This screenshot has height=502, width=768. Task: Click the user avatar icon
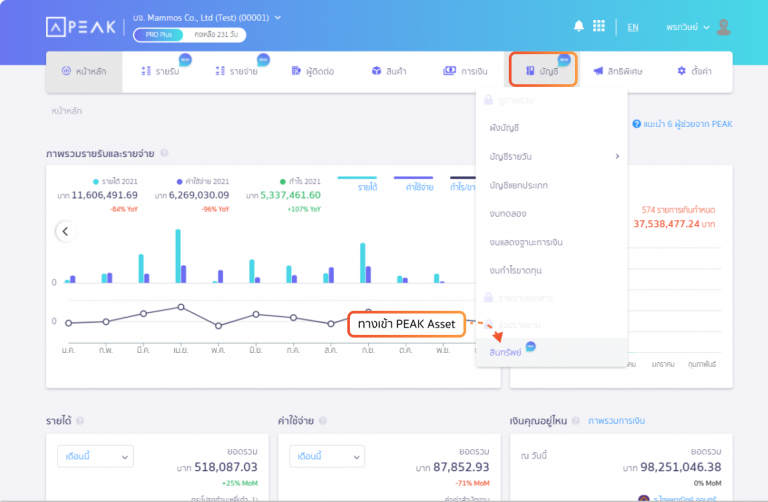tap(723, 27)
